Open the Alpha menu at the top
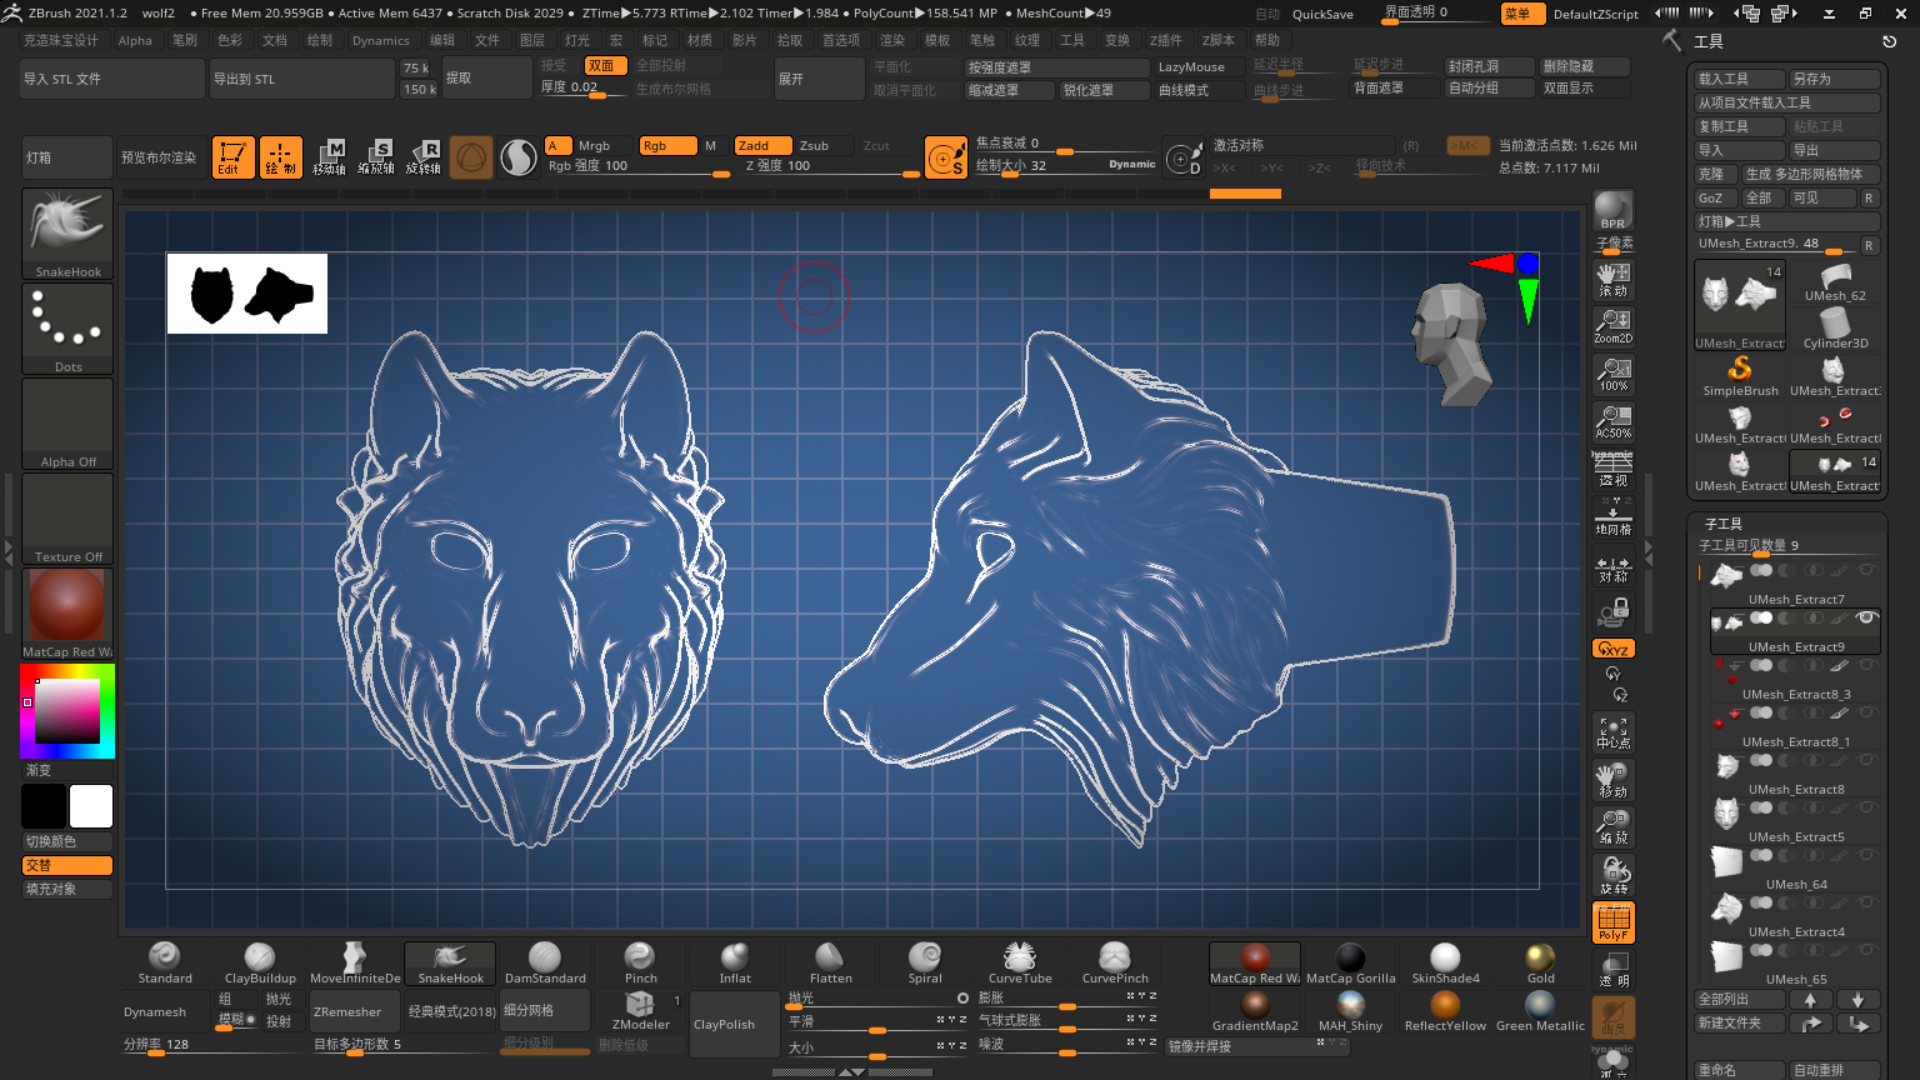The image size is (1920, 1080). [x=135, y=40]
